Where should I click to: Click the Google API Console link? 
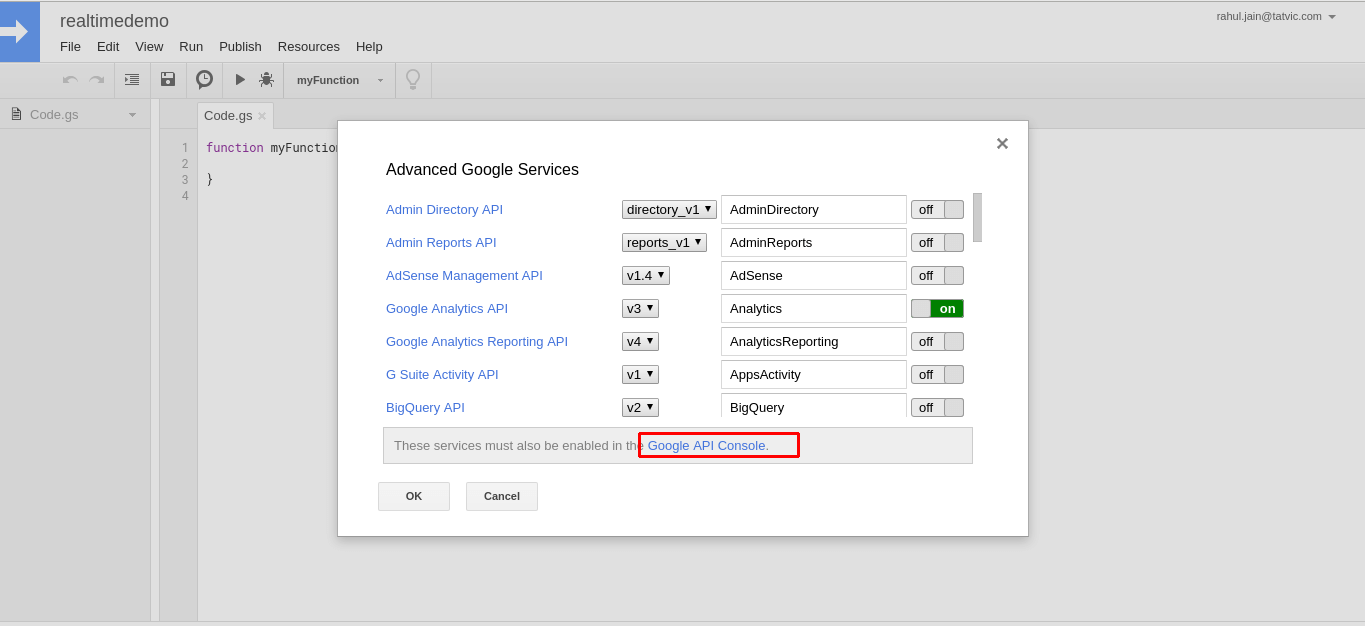pos(708,445)
